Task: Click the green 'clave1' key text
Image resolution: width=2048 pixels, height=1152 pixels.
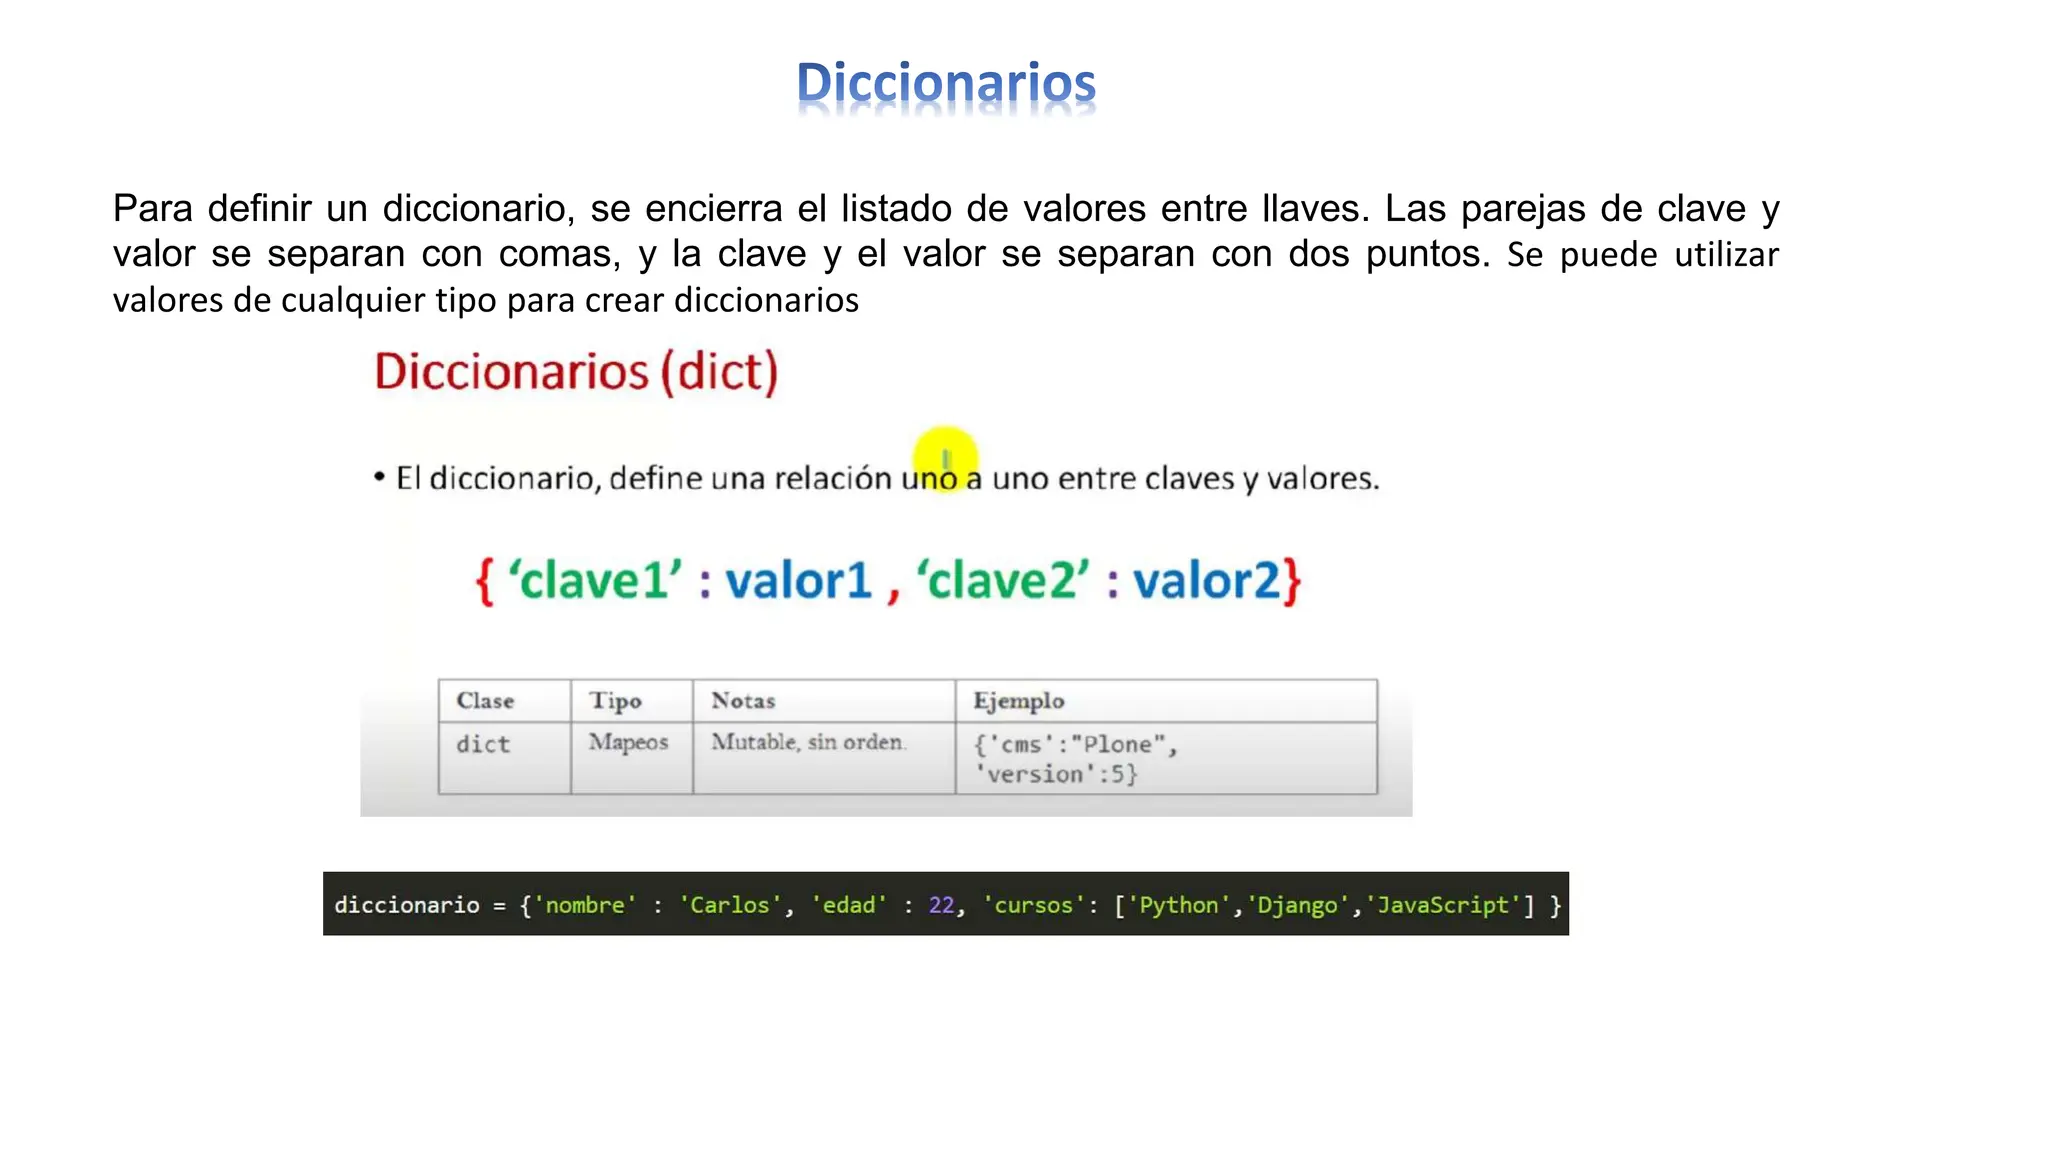Action: [595, 580]
